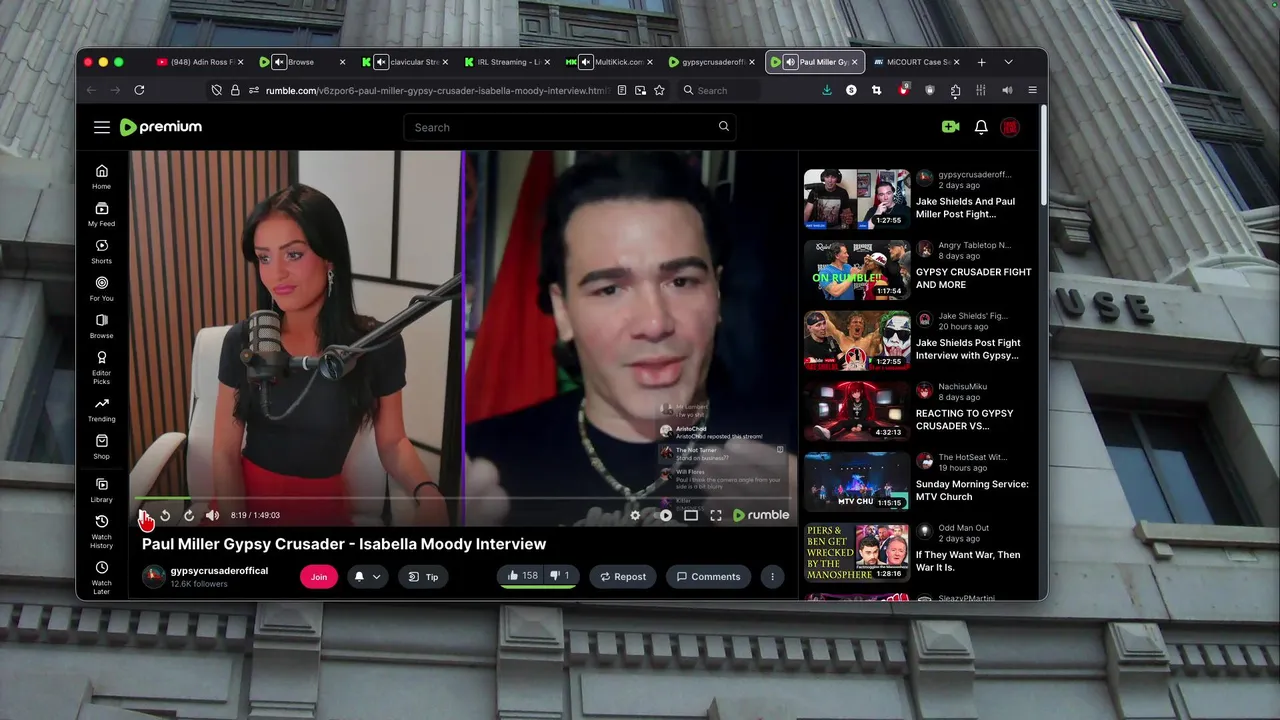The height and width of the screenshot is (720, 1280).
Task: Mute audio on the Browse tab
Action: (279, 62)
